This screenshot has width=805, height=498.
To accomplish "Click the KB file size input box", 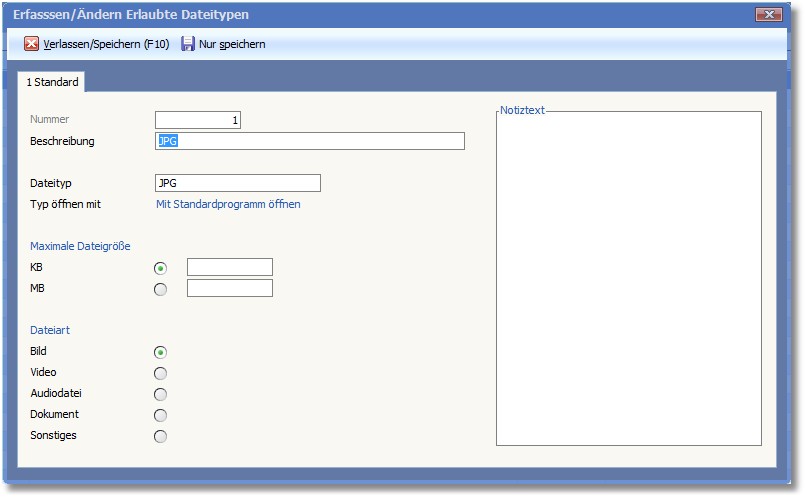I will (229, 267).
